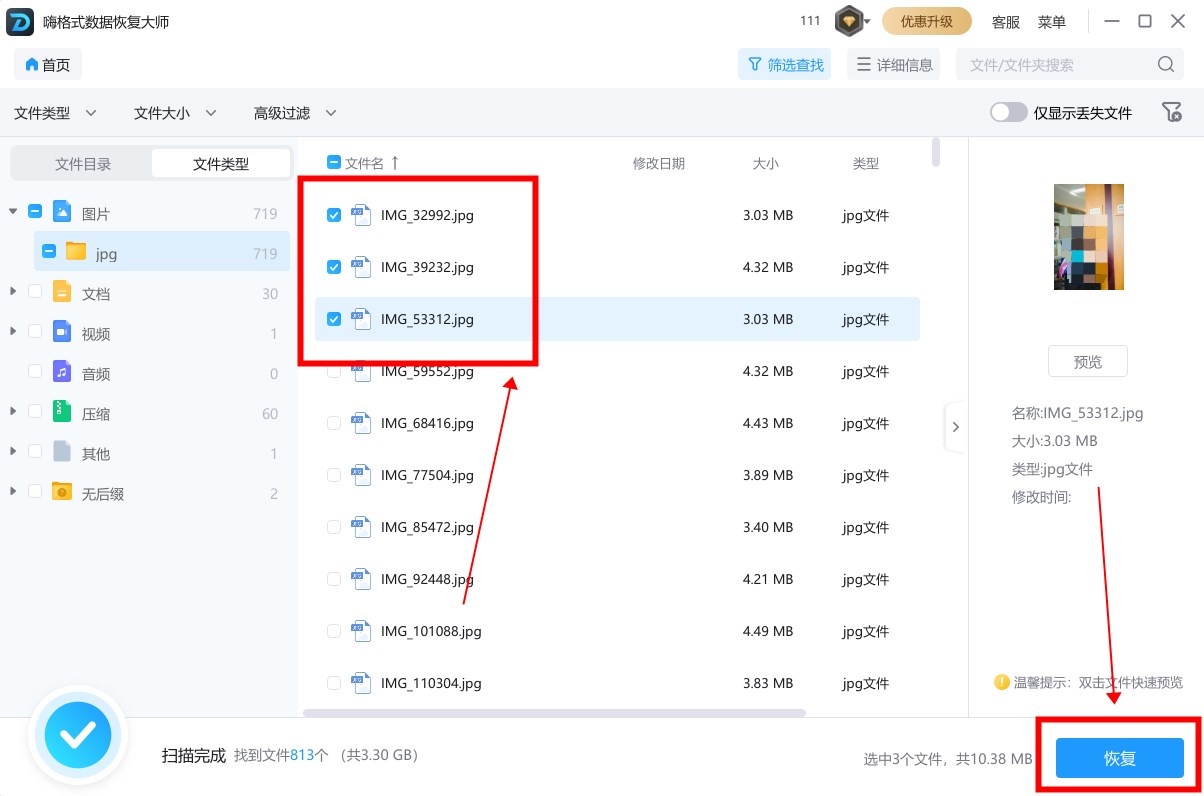Uncheck the IMG_53312.jpg checkbox
The width and height of the screenshot is (1204, 796).
click(334, 319)
